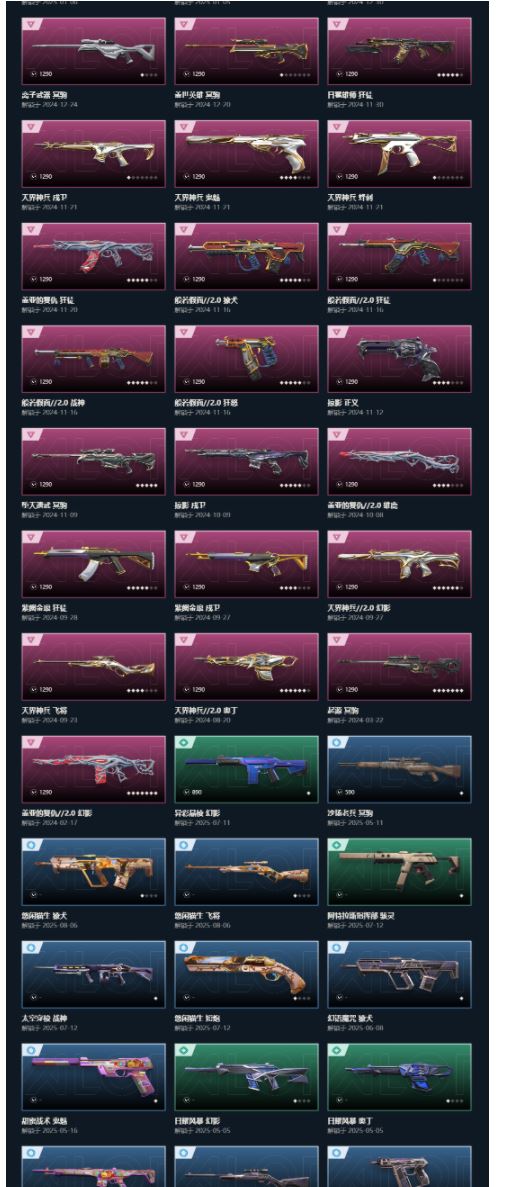The image size is (511, 1187).
Task: Click the level dots on the silver revolver card
Action: [x=447, y=382]
